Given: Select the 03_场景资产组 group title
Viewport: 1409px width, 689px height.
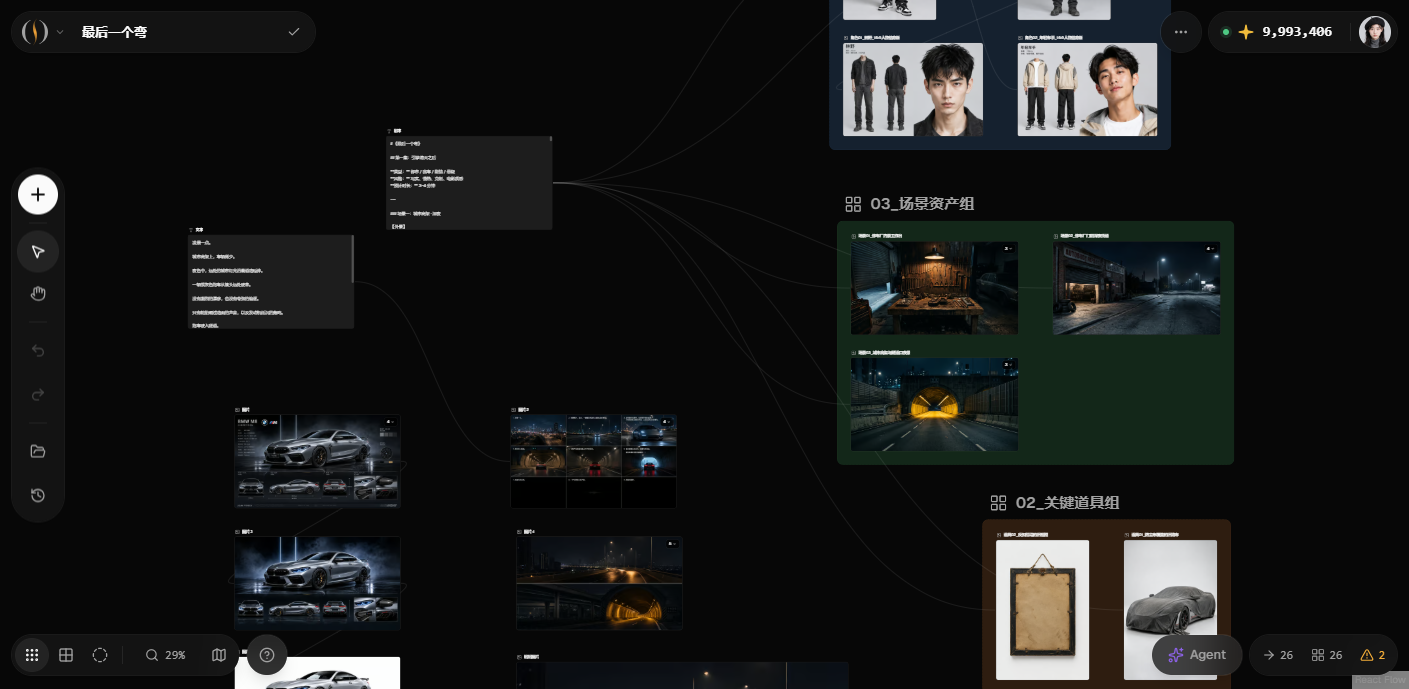Looking at the screenshot, I should 922,204.
